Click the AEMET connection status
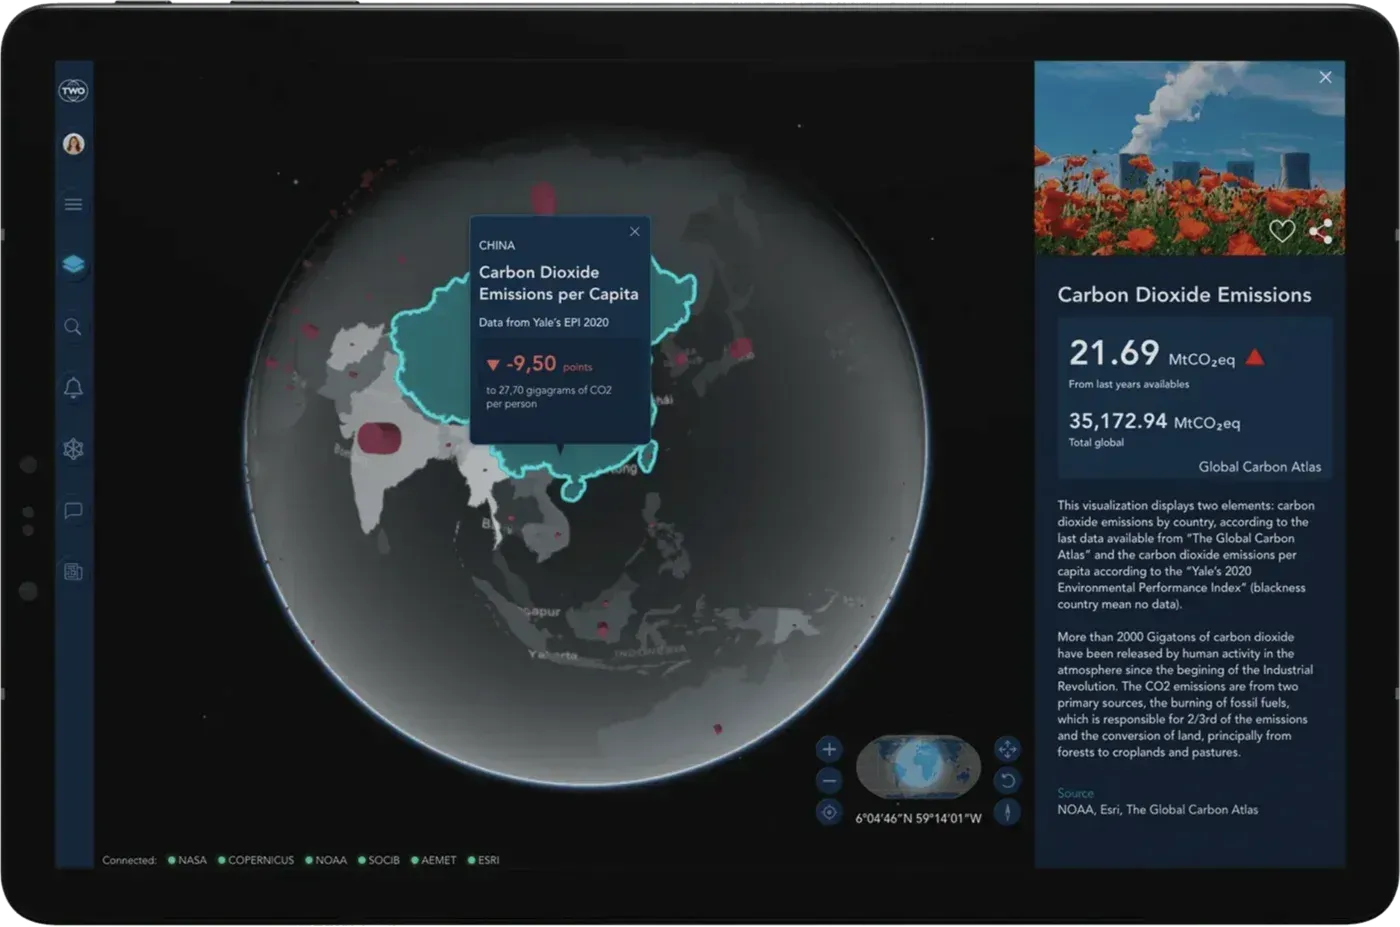 pyautogui.click(x=434, y=860)
